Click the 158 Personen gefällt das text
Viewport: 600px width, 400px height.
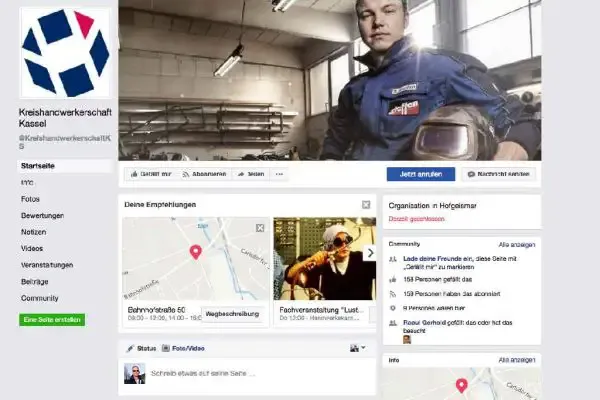437,279
